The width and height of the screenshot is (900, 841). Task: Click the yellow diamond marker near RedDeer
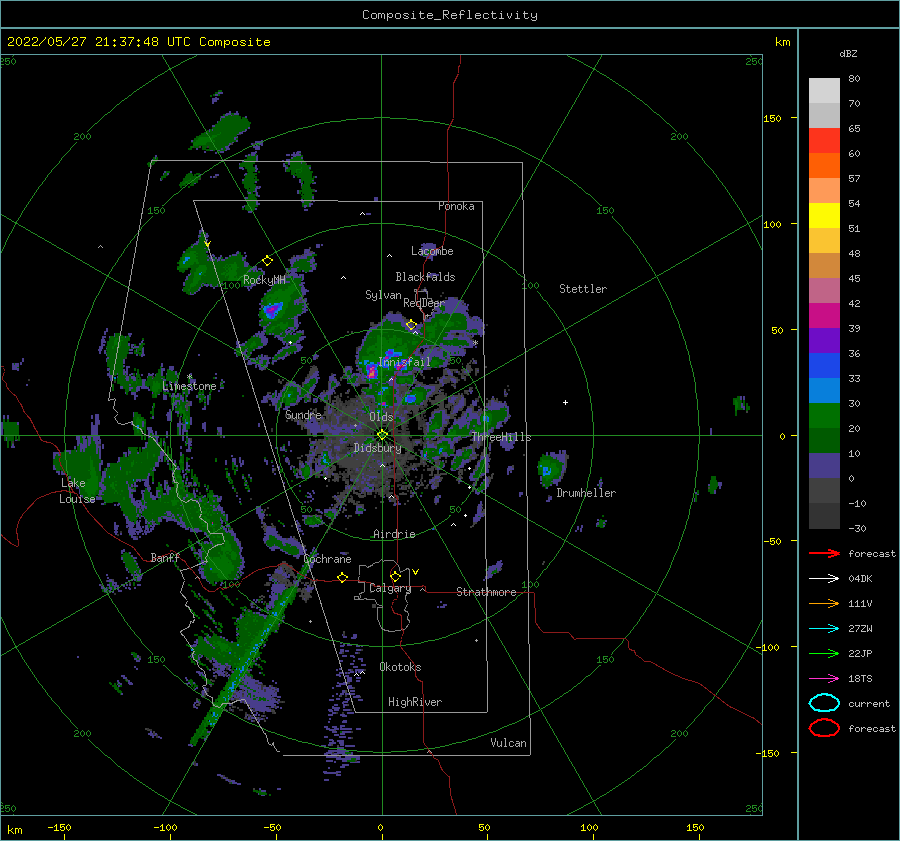[411, 325]
